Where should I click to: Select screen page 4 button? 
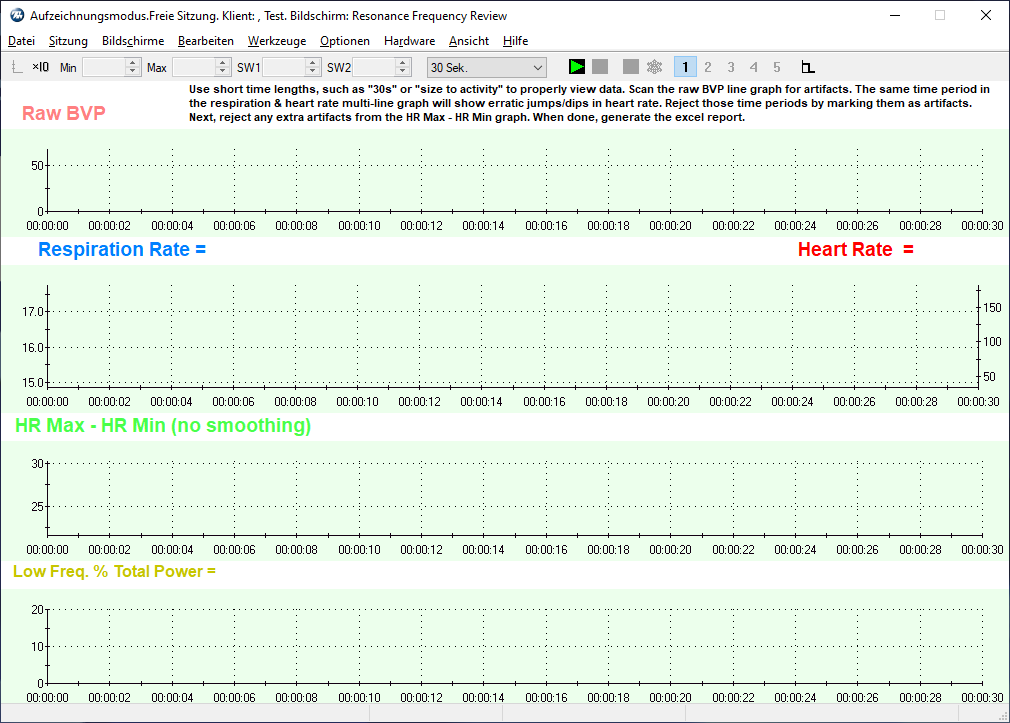pos(754,67)
